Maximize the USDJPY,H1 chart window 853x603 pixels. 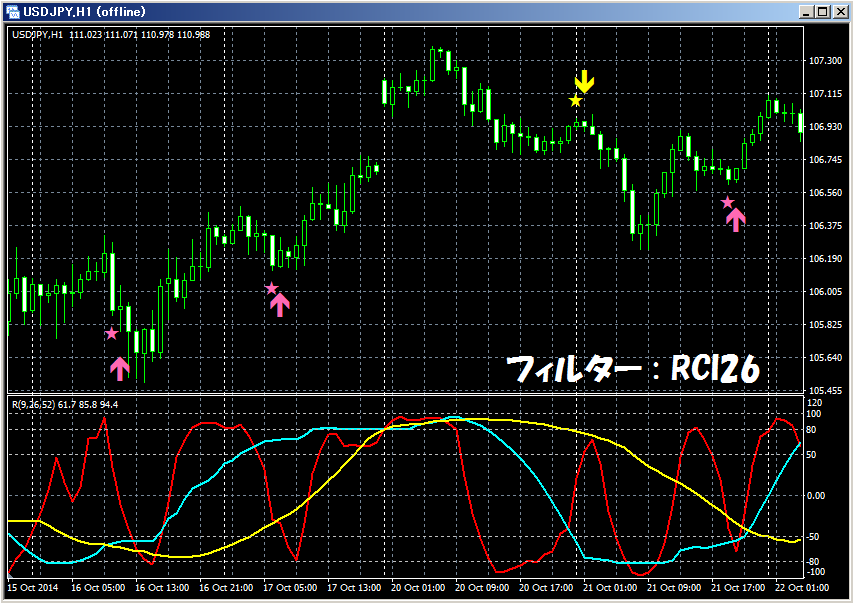[x=823, y=11]
